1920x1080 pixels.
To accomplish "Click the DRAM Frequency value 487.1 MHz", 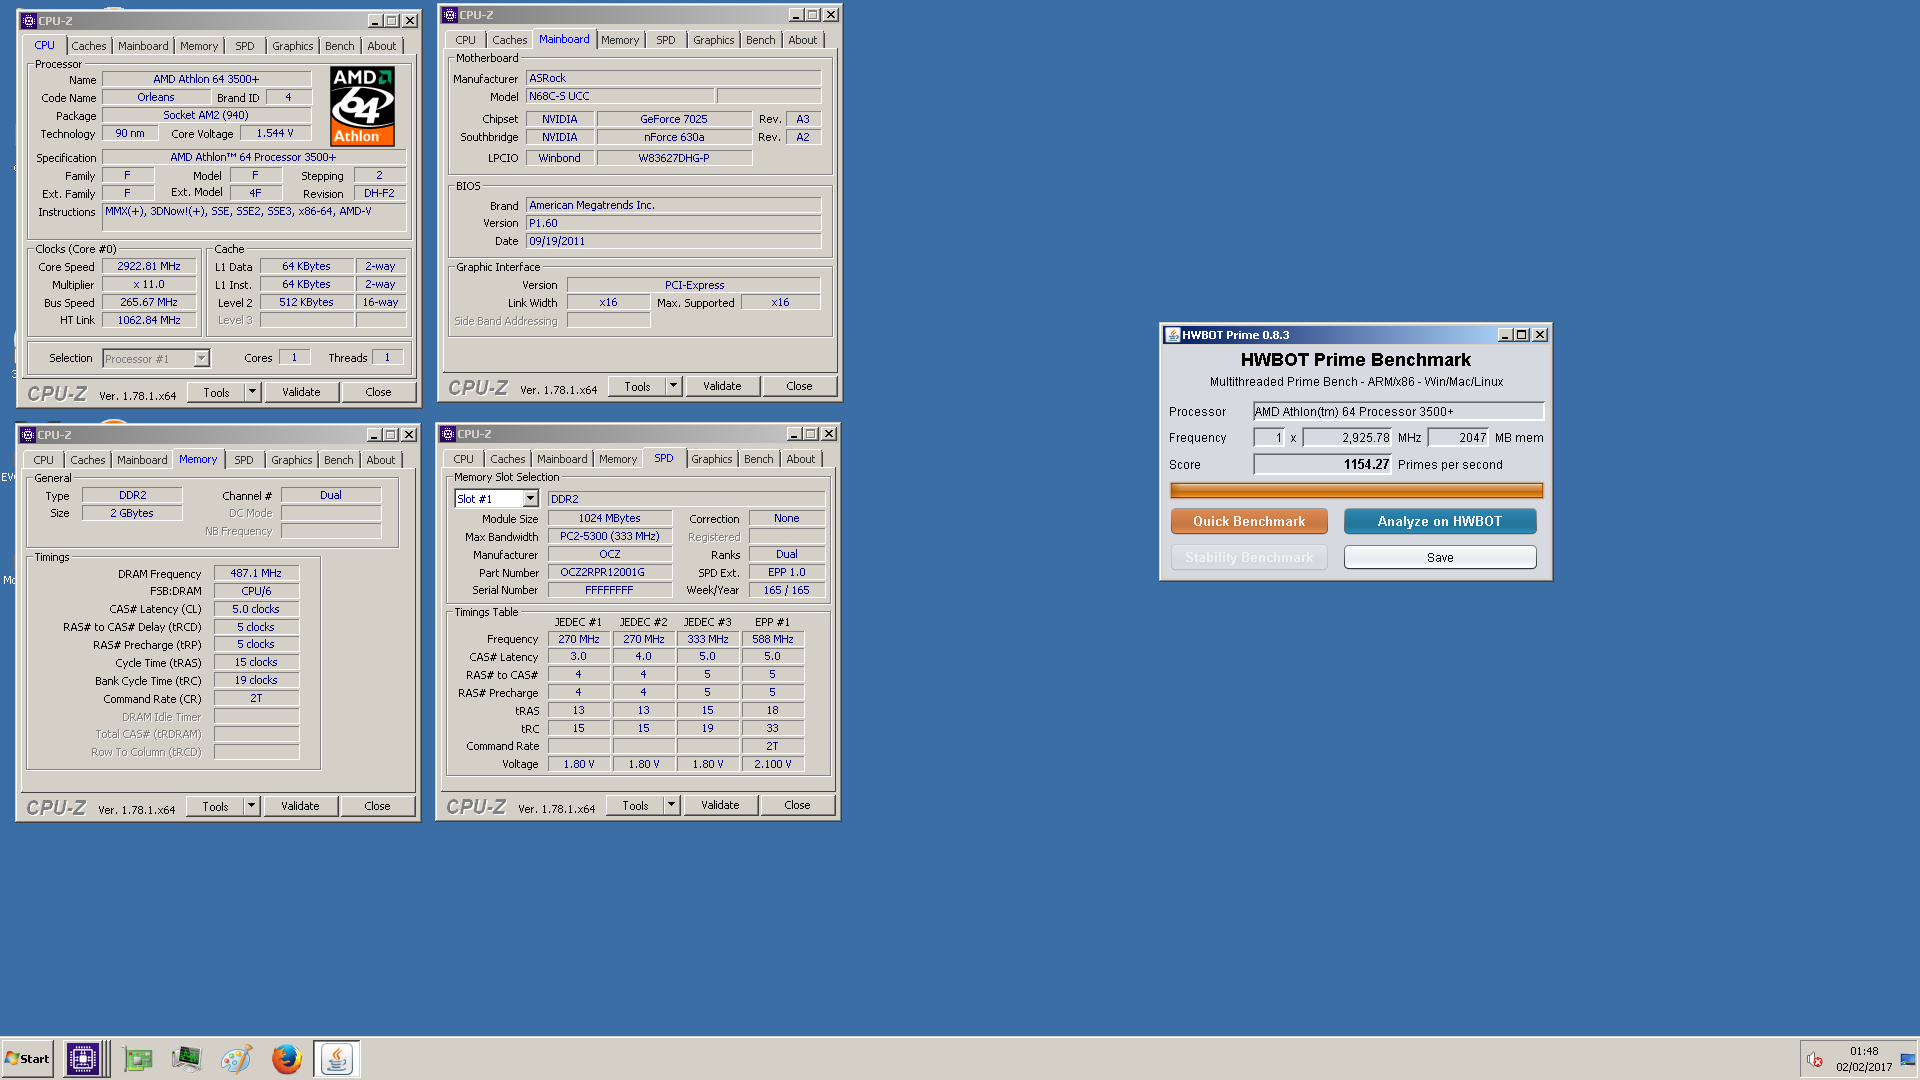I will pos(256,573).
